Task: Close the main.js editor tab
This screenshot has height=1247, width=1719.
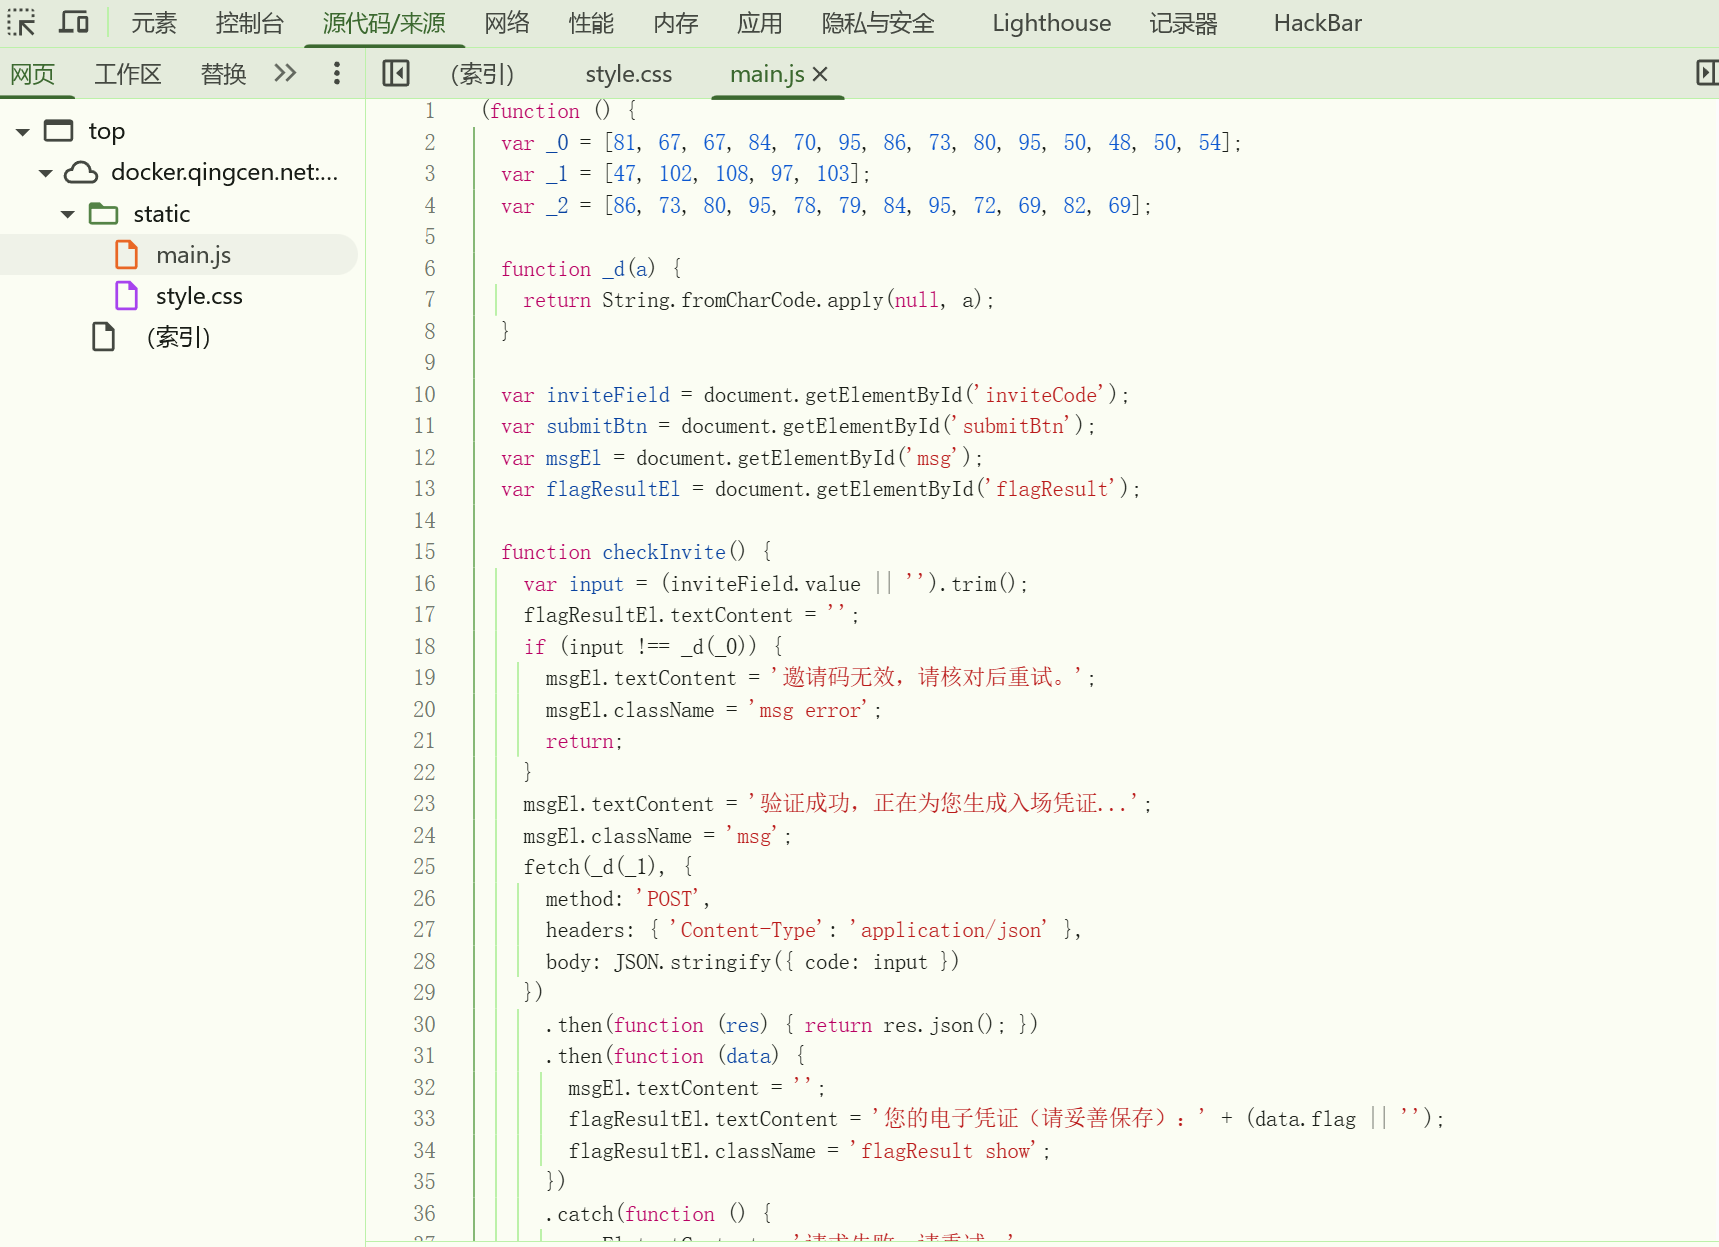Action: point(820,74)
